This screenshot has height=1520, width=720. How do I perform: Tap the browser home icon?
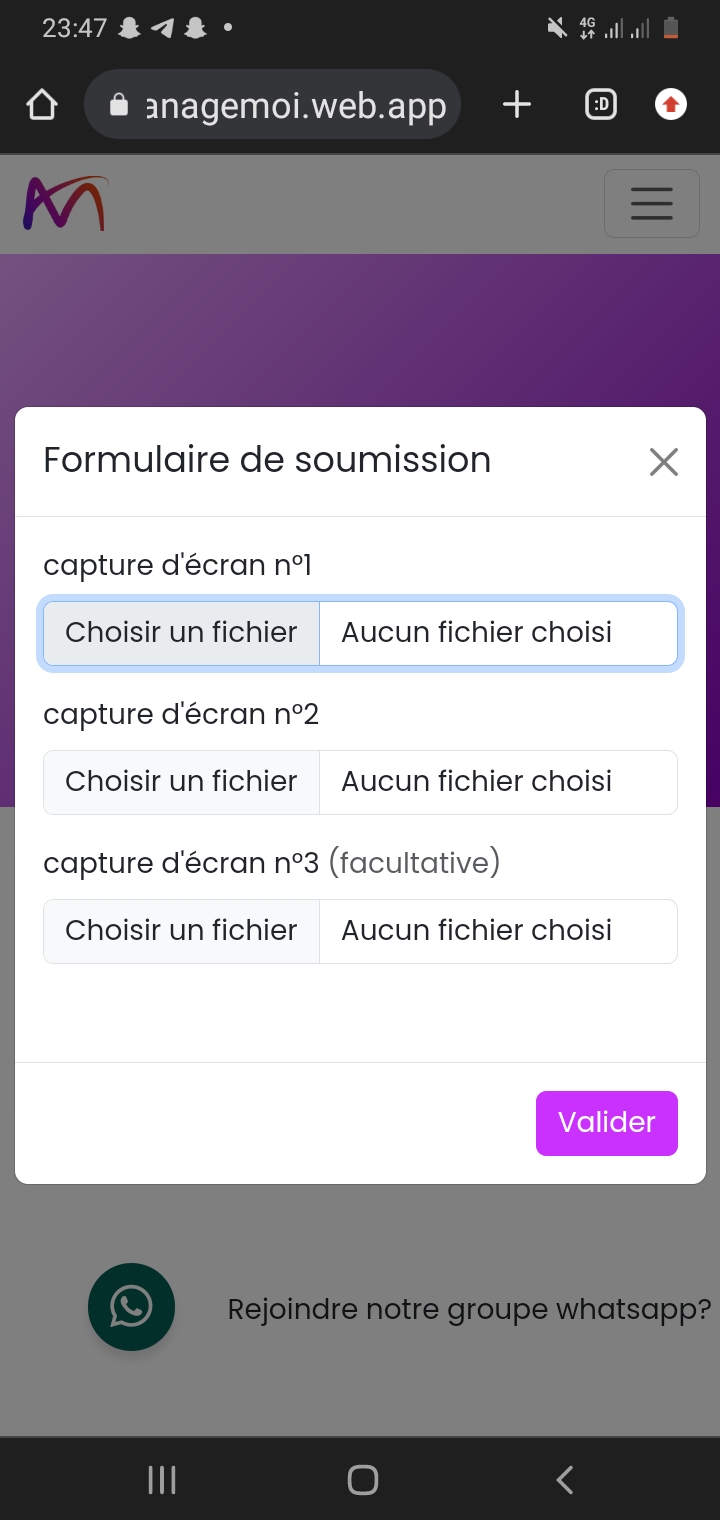pyautogui.click(x=42, y=105)
